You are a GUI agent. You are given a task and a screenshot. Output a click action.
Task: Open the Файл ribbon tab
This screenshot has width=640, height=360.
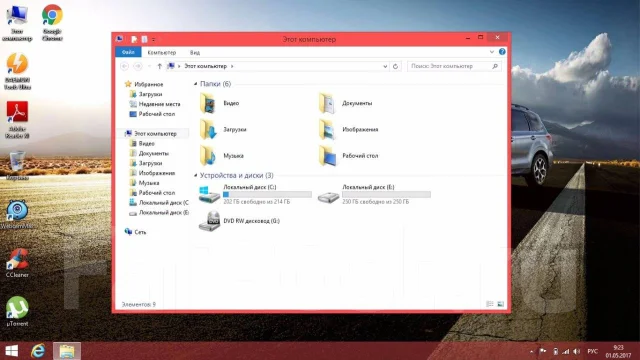point(128,52)
